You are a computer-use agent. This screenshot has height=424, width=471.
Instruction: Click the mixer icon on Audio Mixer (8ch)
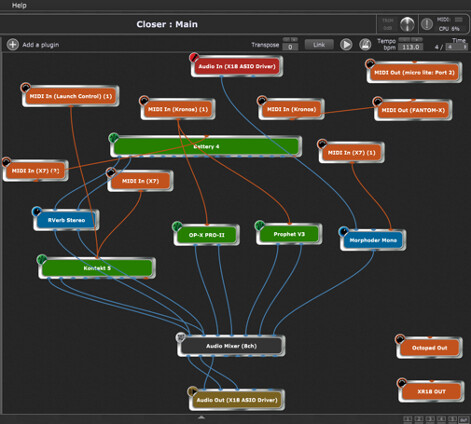point(180,337)
